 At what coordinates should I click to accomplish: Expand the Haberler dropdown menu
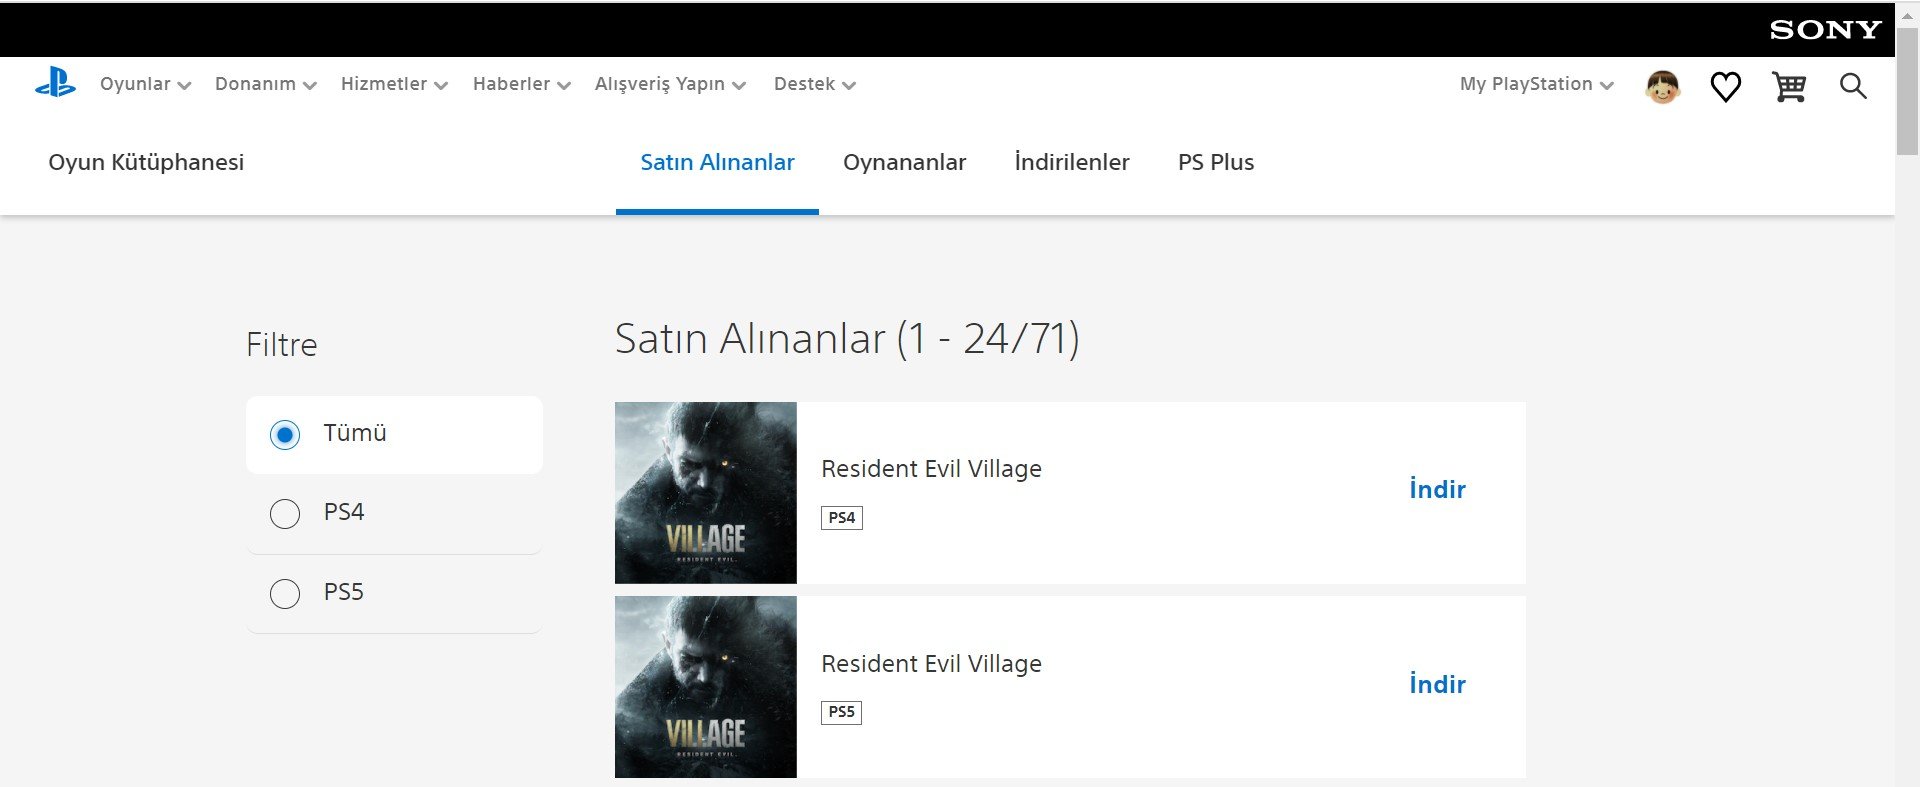(x=522, y=84)
